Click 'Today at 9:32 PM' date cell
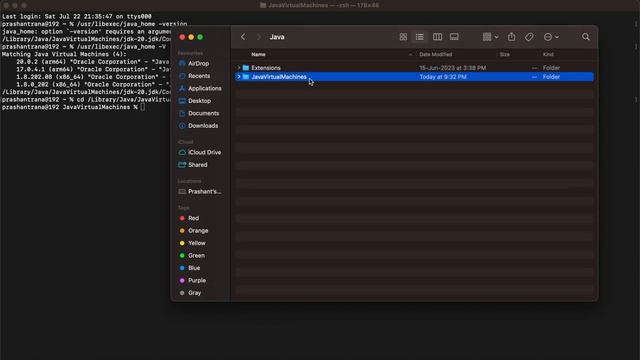The height and width of the screenshot is (360, 640). 443,77
